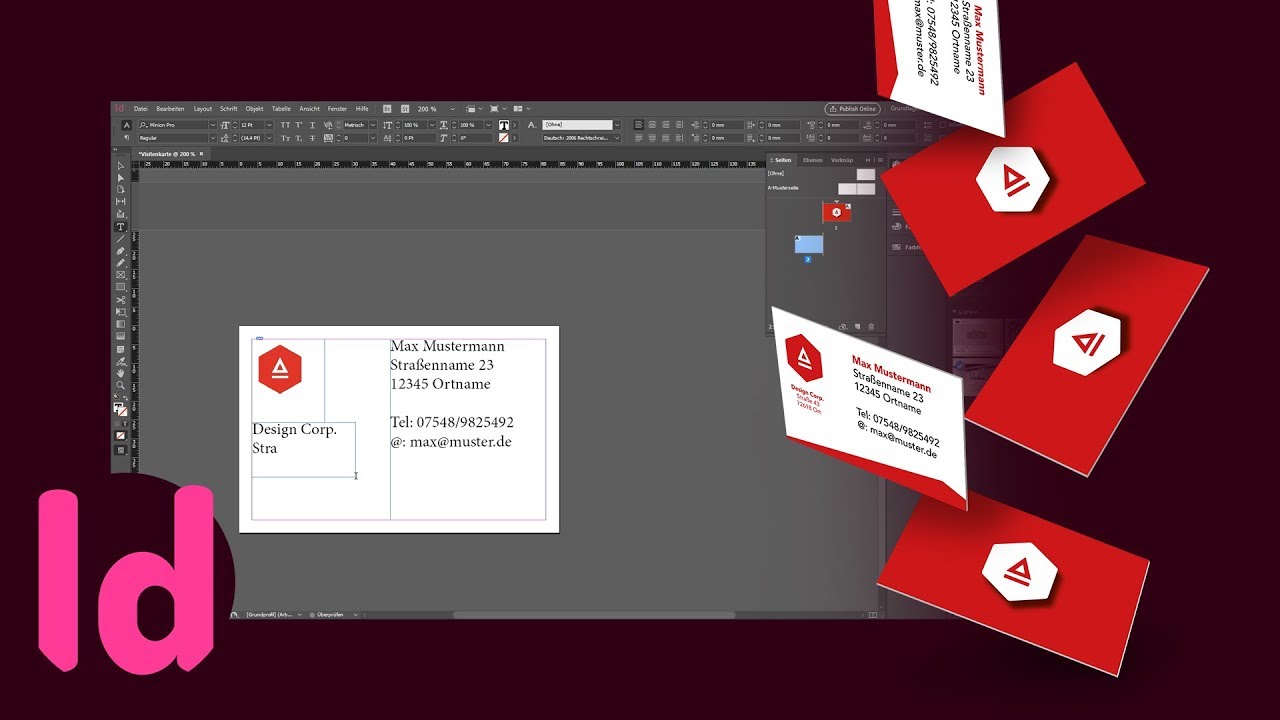Image resolution: width=1280 pixels, height=720 pixels.
Task: Open the Deutsch language dropdown
Action: coord(617,137)
